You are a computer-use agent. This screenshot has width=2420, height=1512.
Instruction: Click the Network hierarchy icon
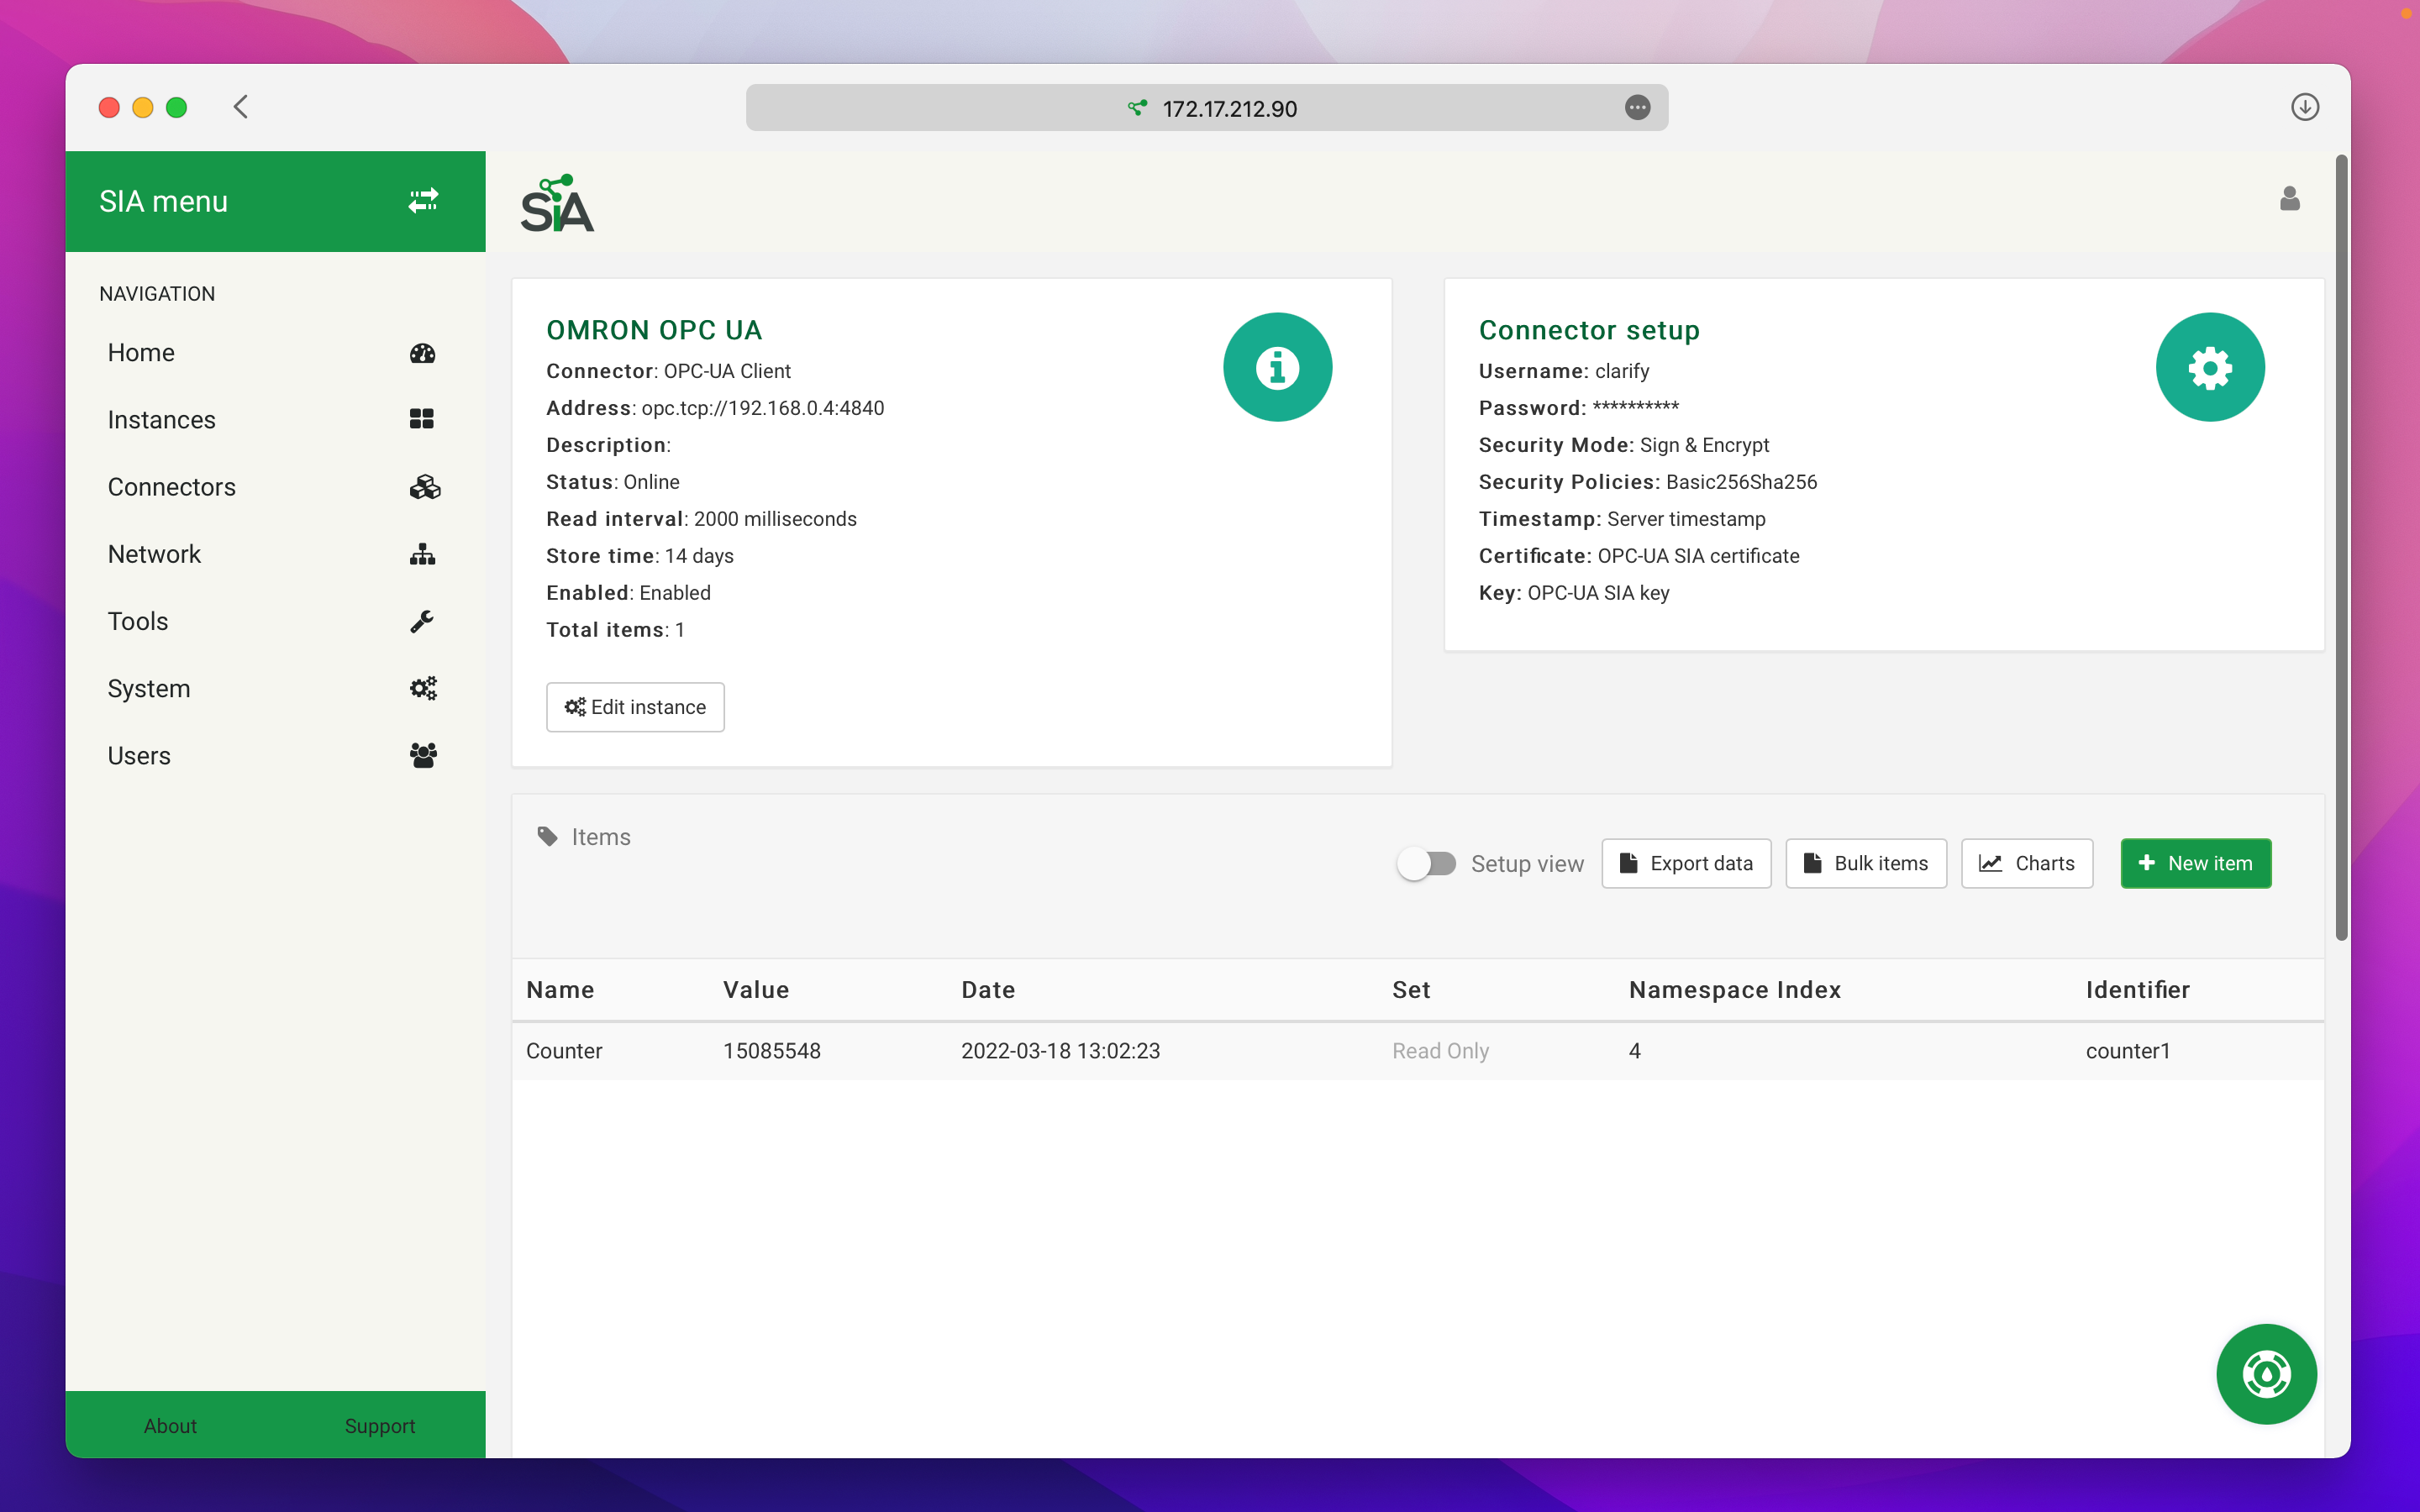(422, 554)
